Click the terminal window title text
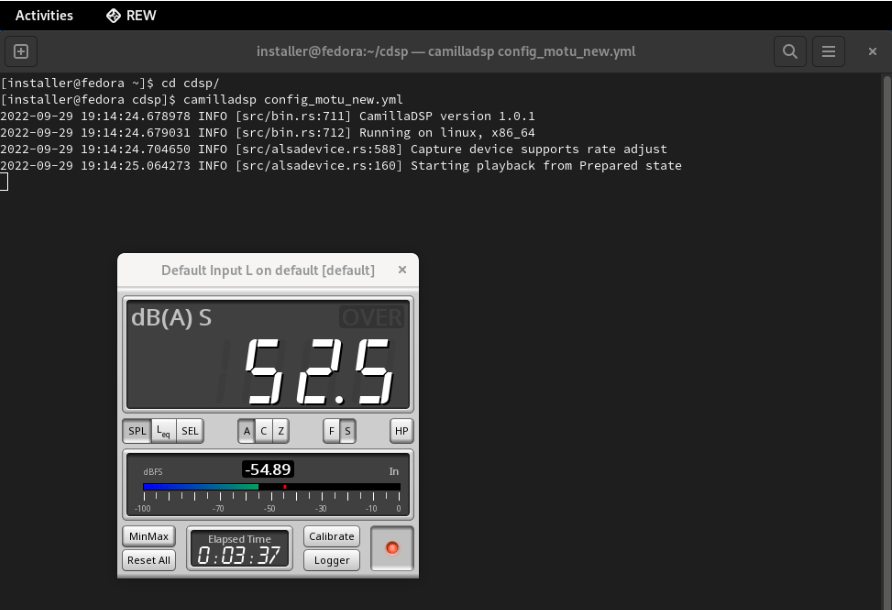The height and width of the screenshot is (610, 892). coord(446,52)
